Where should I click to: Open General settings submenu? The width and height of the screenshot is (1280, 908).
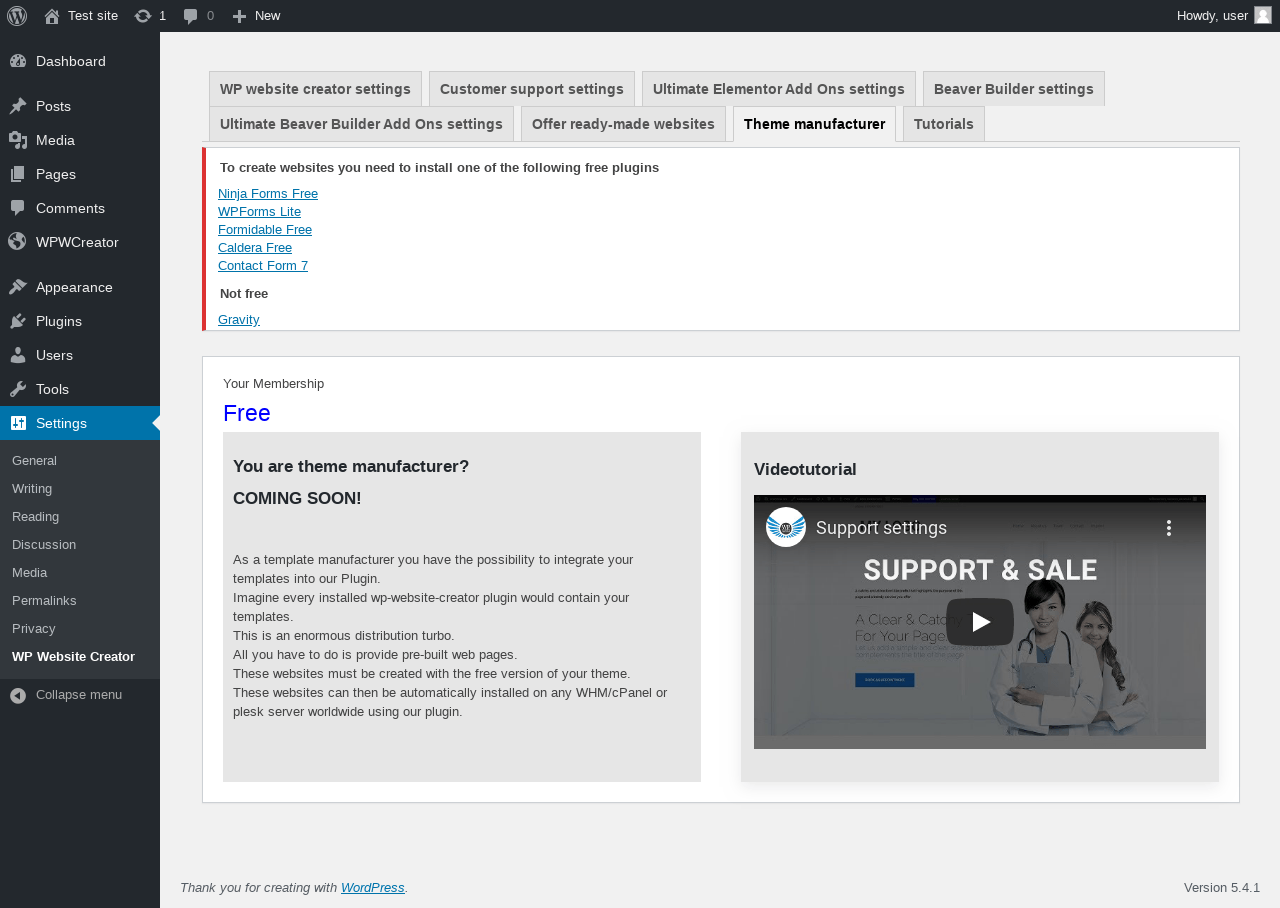coord(80,461)
